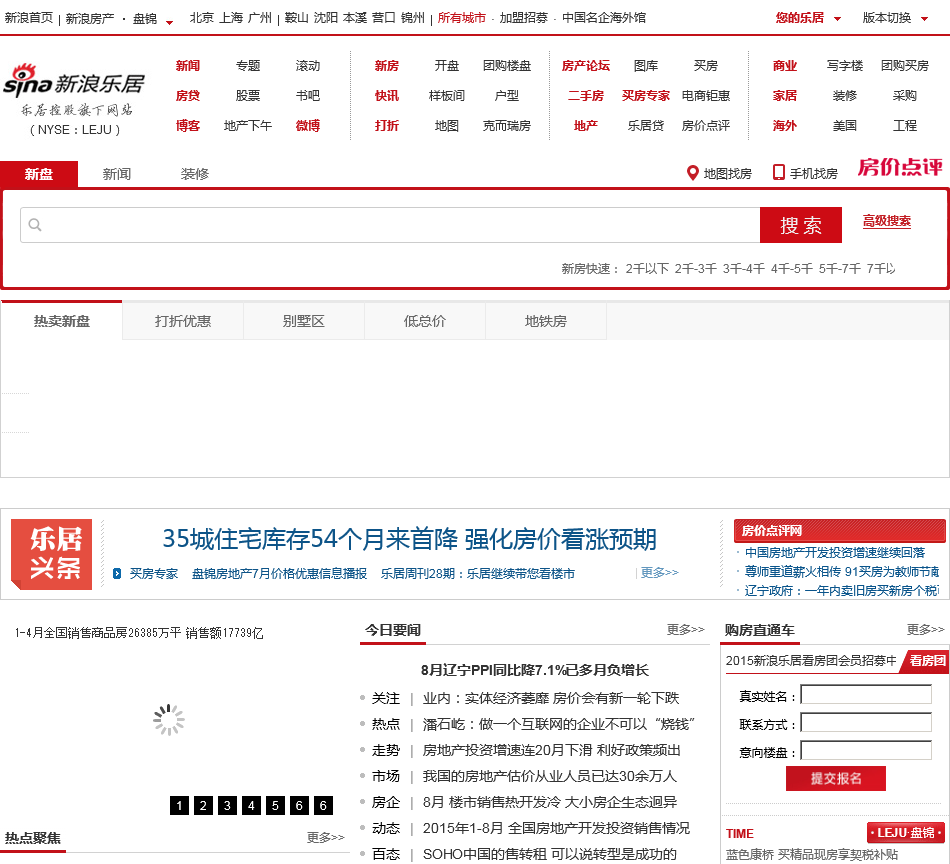The image size is (950, 864).
Task: Open the 微博 nav link
Action: tap(308, 126)
